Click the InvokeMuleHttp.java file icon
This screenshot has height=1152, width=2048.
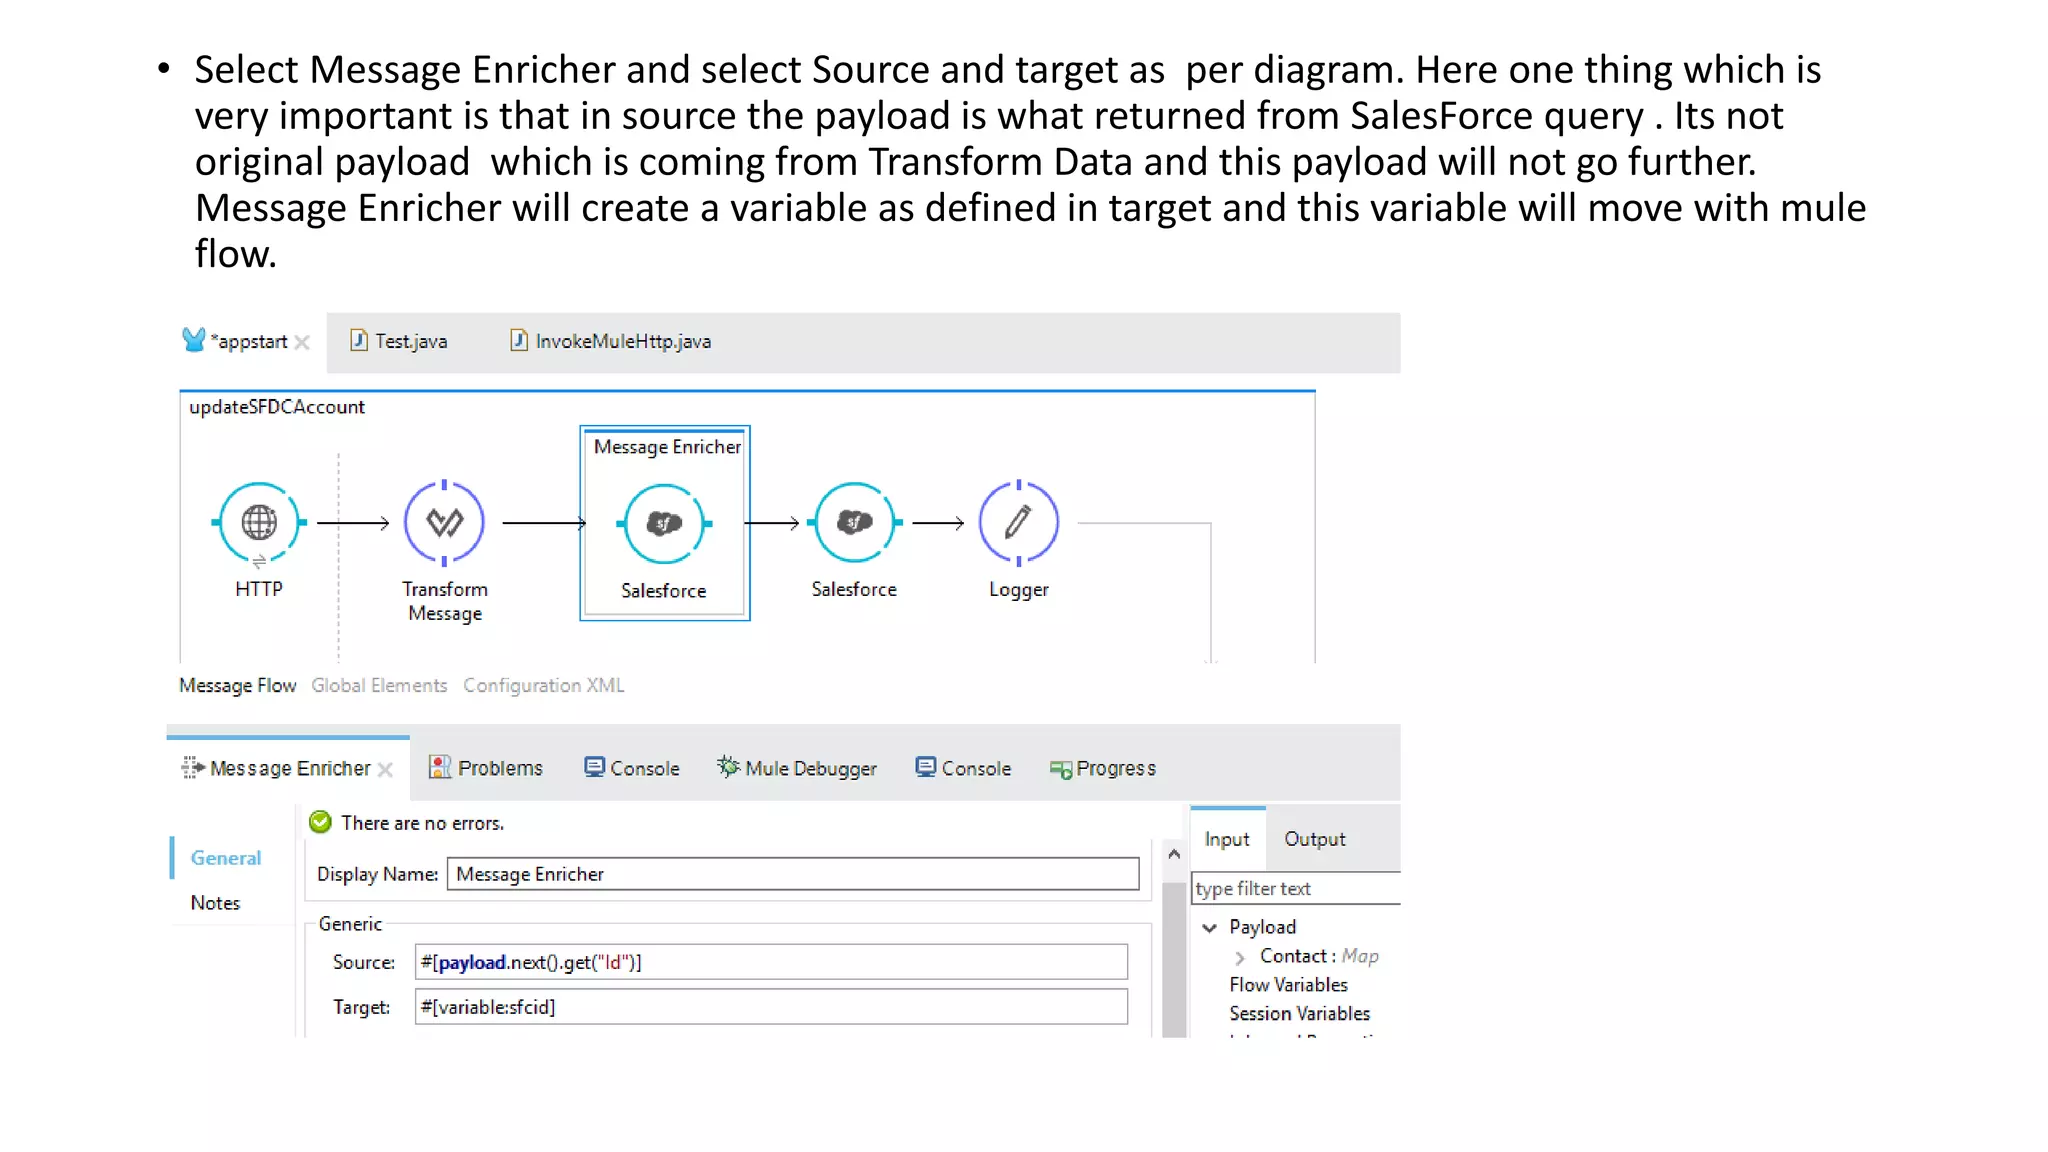point(519,340)
